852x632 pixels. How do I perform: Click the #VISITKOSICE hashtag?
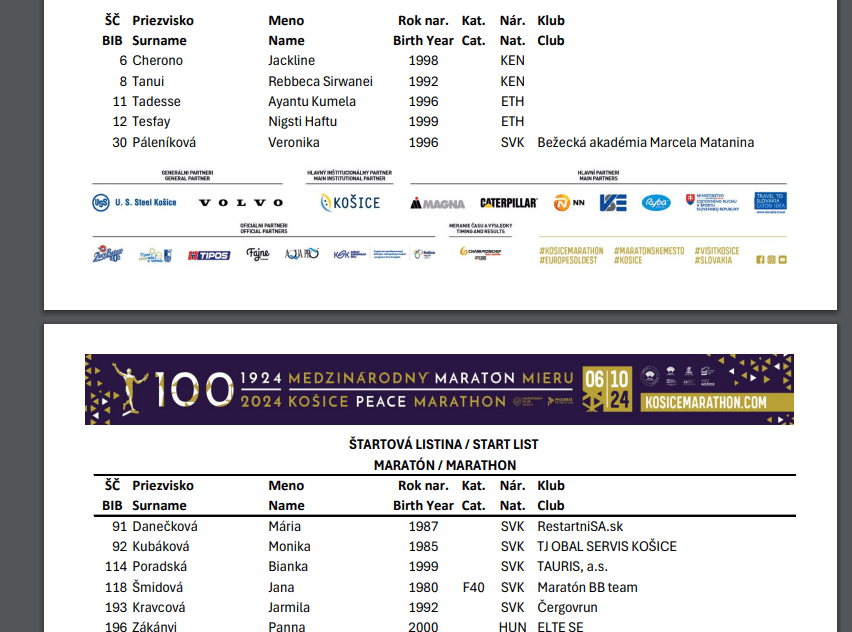point(717,250)
